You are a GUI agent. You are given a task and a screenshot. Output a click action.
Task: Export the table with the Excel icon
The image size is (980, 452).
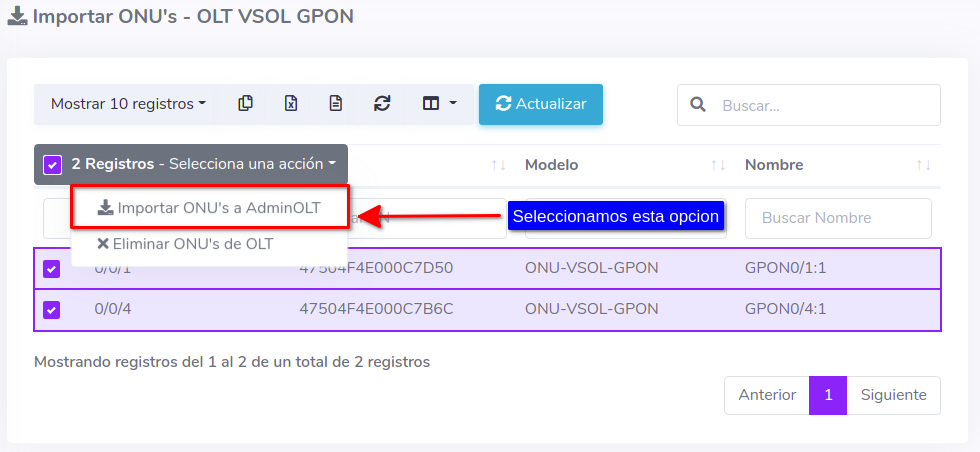point(291,104)
